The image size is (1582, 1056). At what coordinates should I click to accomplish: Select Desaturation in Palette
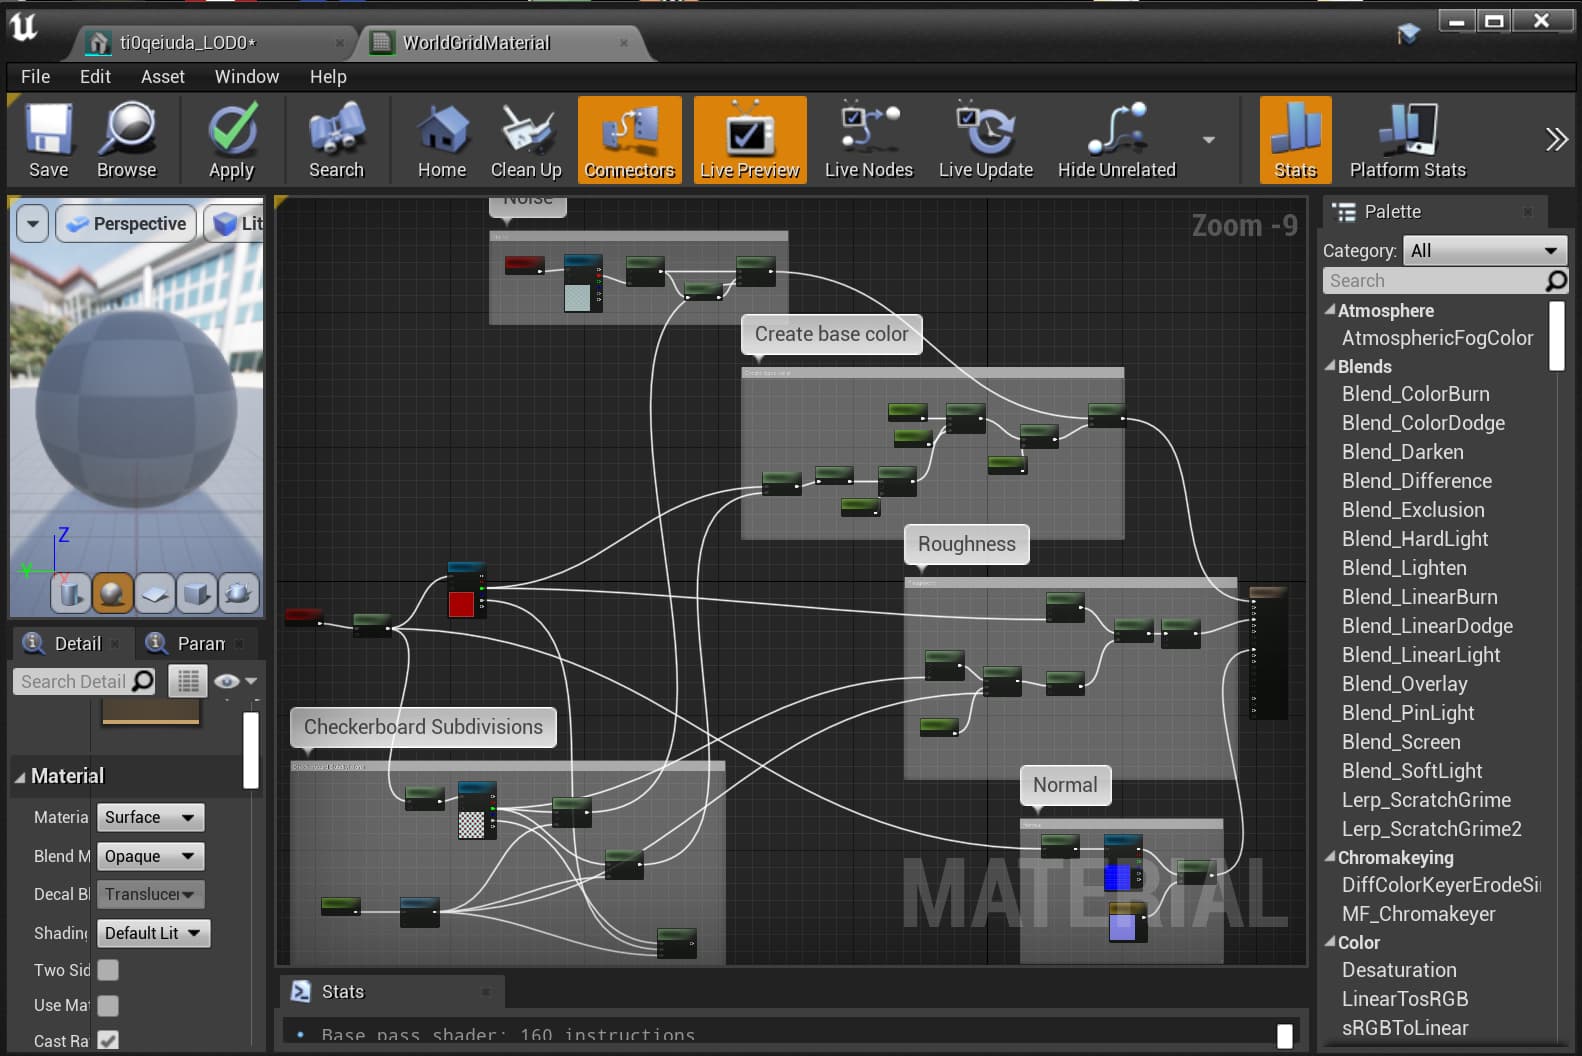[x=1399, y=970]
